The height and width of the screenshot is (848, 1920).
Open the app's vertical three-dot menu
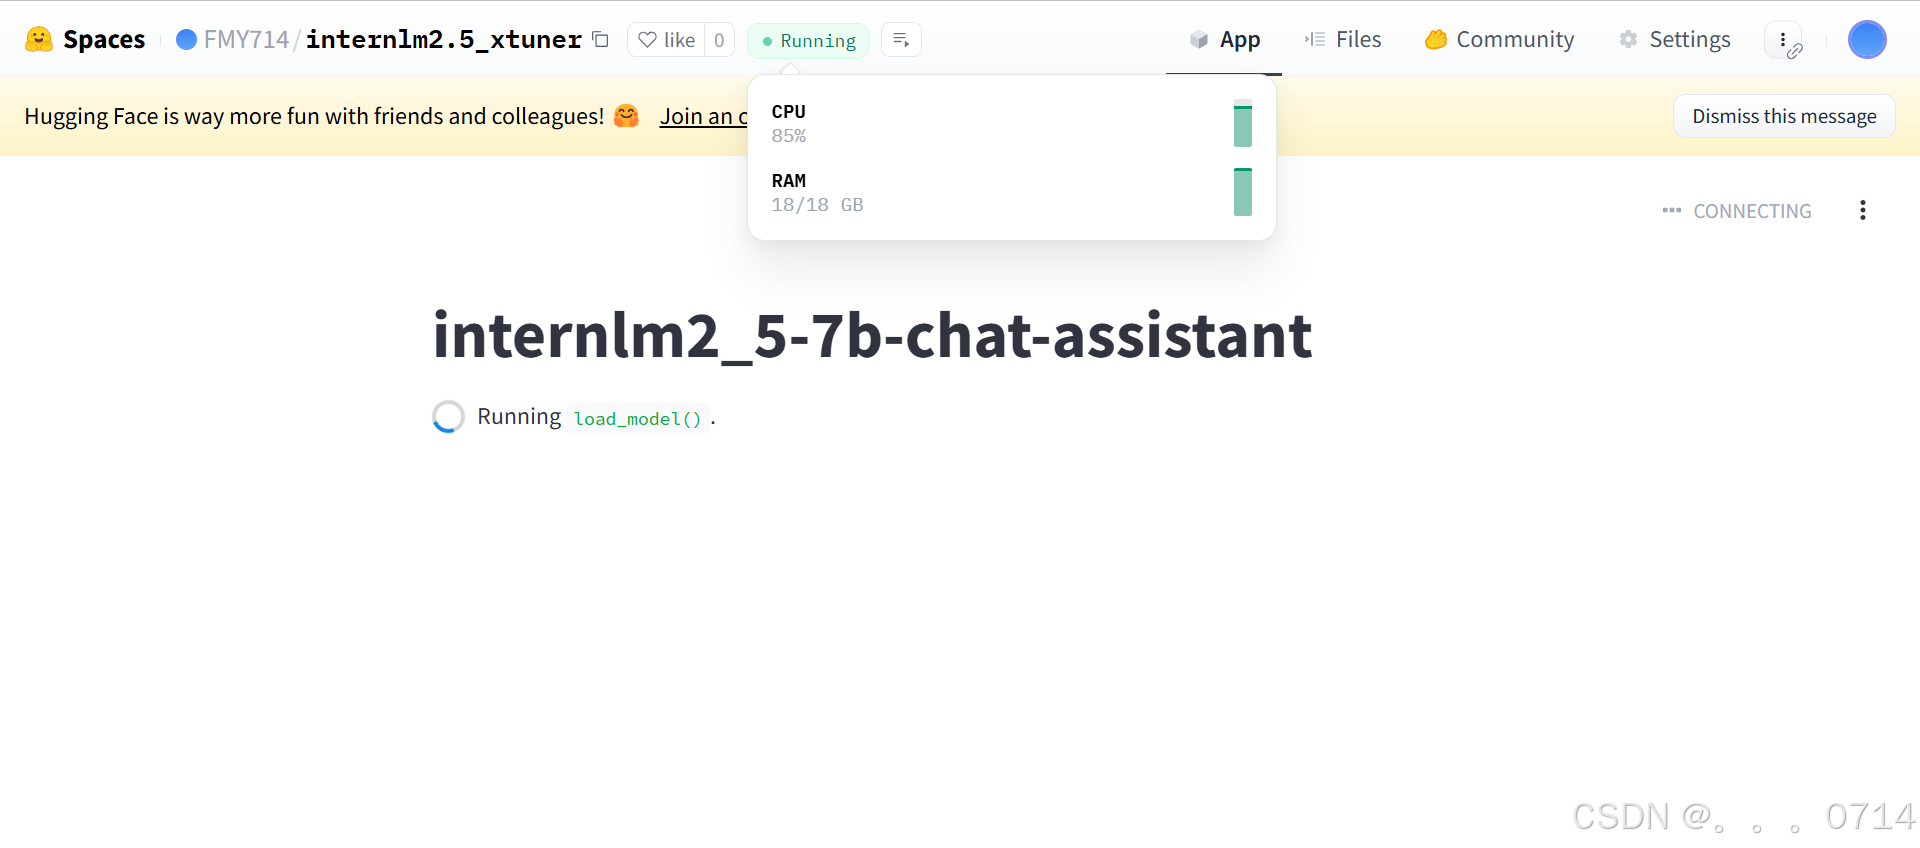click(1862, 210)
